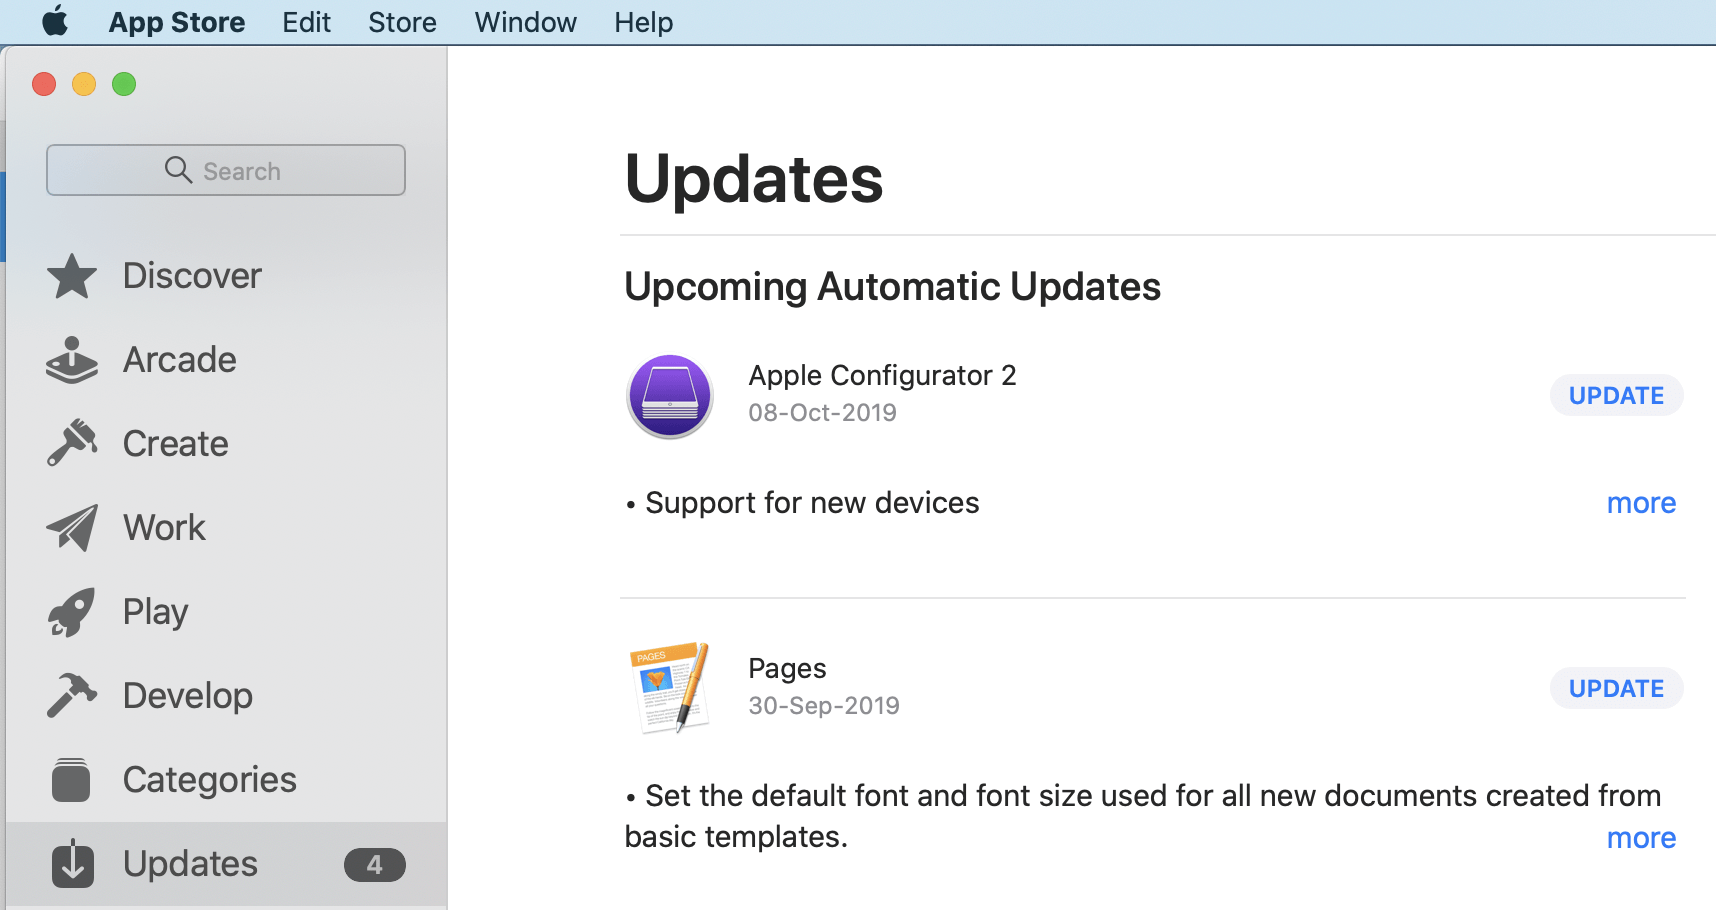1716x910 pixels.
Task: Open the Store menu
Action: click(402, 21)
